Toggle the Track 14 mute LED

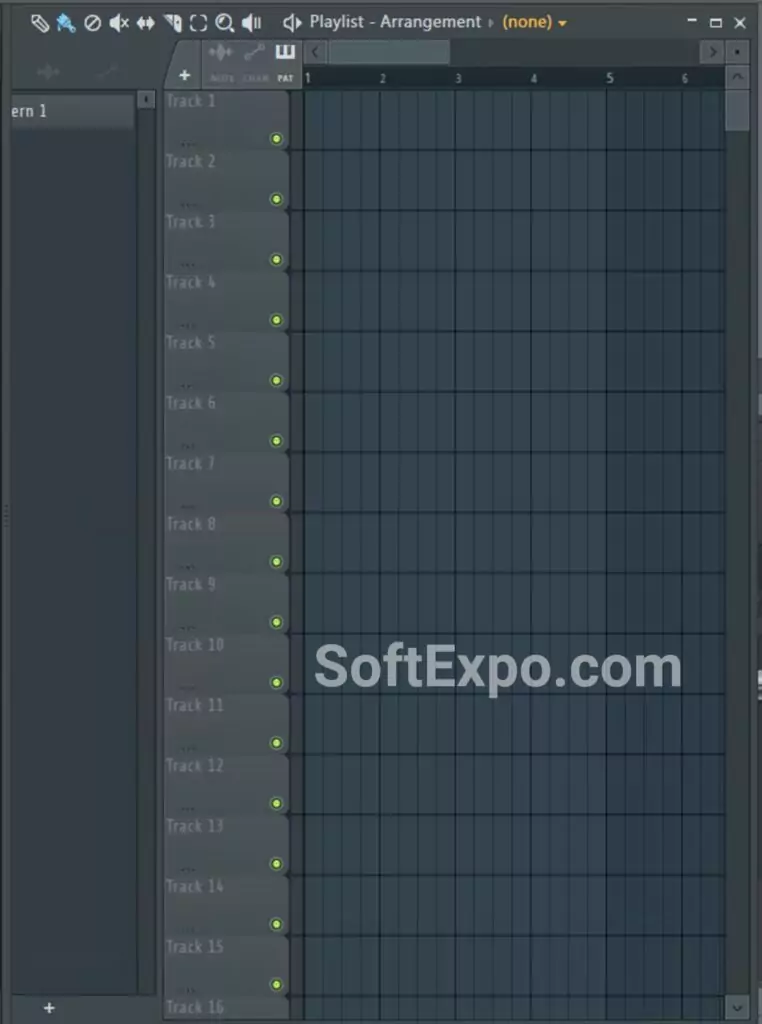[x=276, y=924]
